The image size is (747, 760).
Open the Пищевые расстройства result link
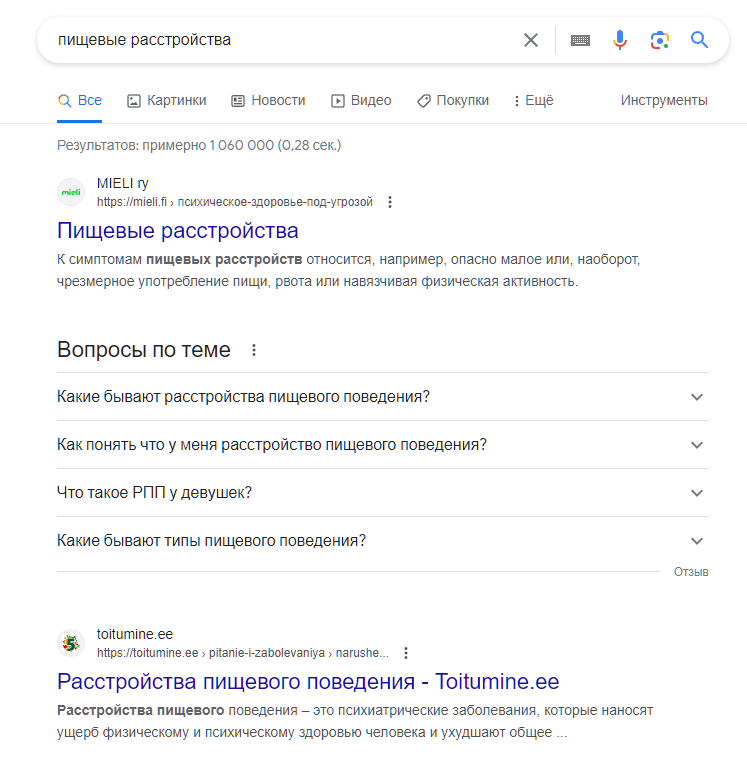[x=177, y=231]
